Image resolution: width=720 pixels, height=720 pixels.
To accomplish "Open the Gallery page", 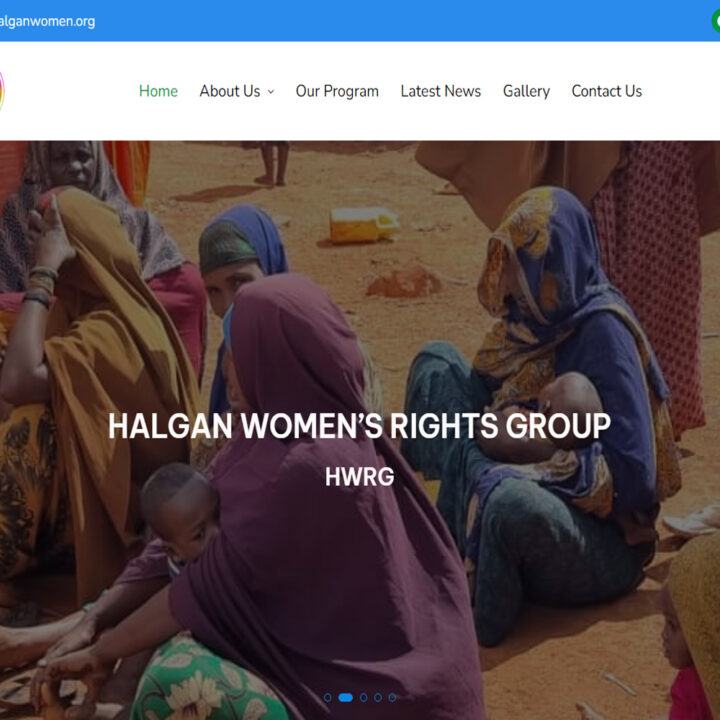I will (x=526, y=91).
